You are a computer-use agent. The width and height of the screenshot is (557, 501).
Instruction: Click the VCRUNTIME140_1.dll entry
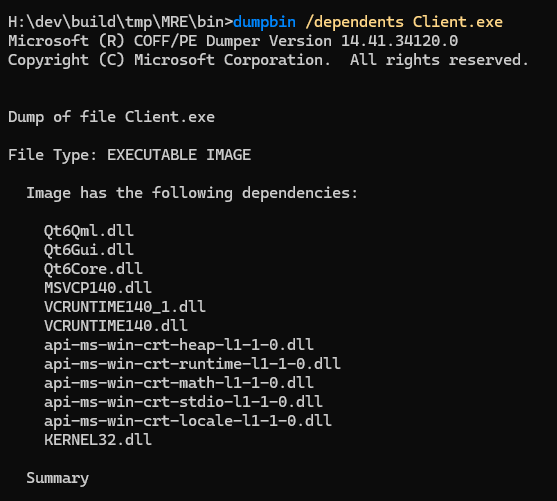click(x=125, y=307)
